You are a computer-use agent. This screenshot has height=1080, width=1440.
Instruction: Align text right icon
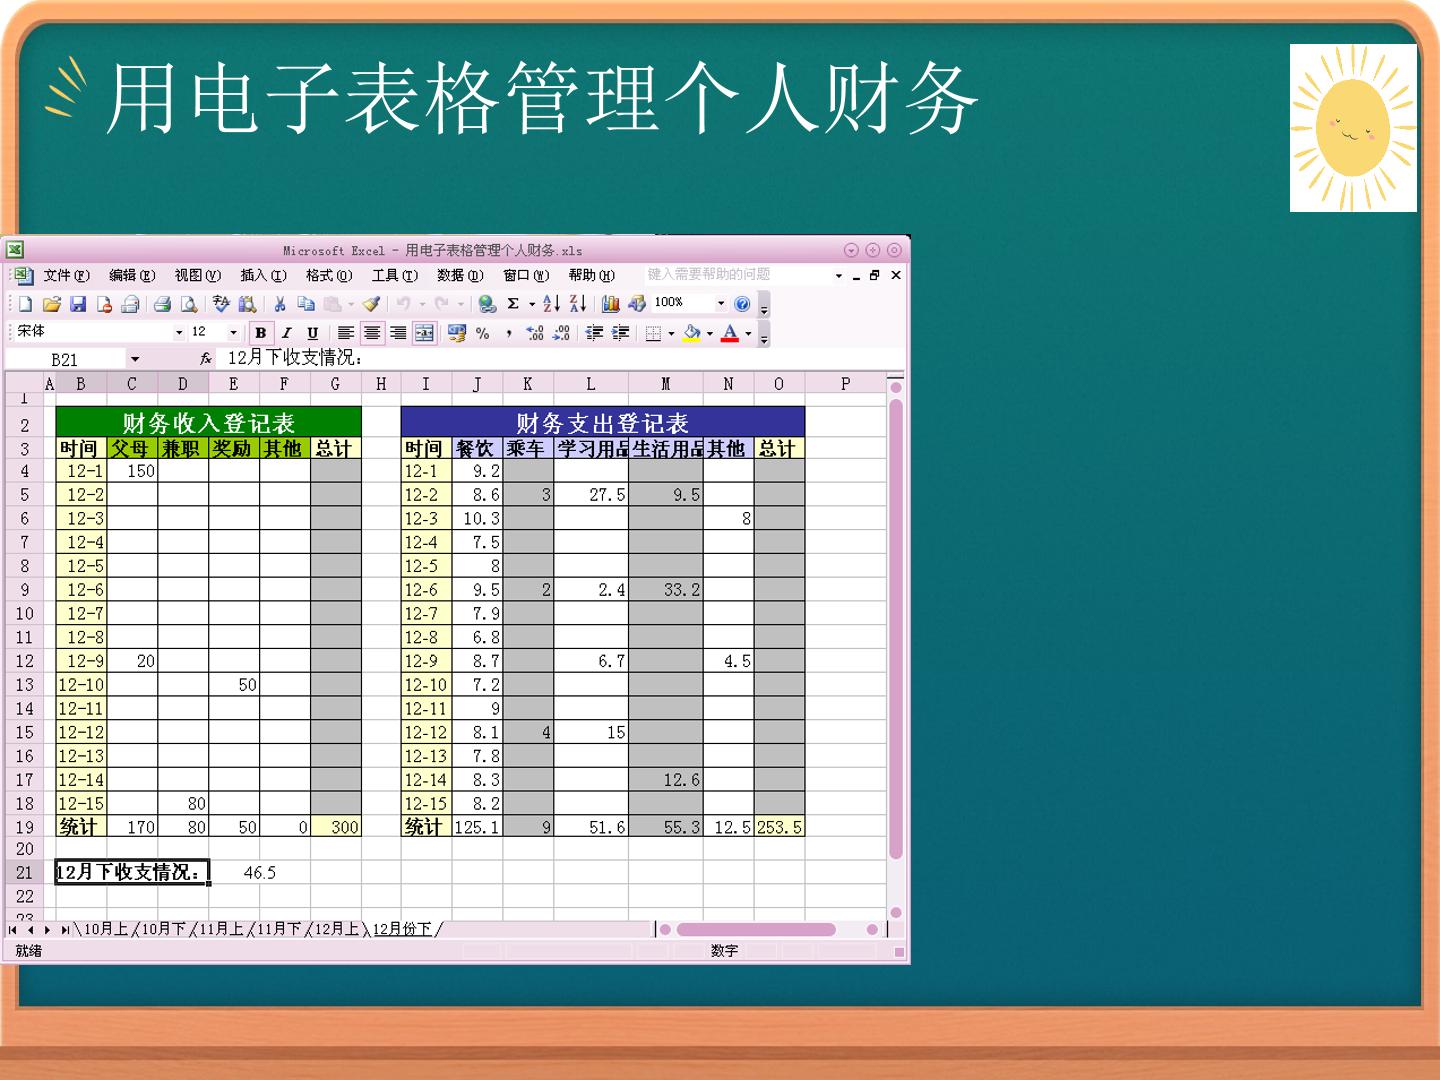pyautogui.click(x=398, y=333)
